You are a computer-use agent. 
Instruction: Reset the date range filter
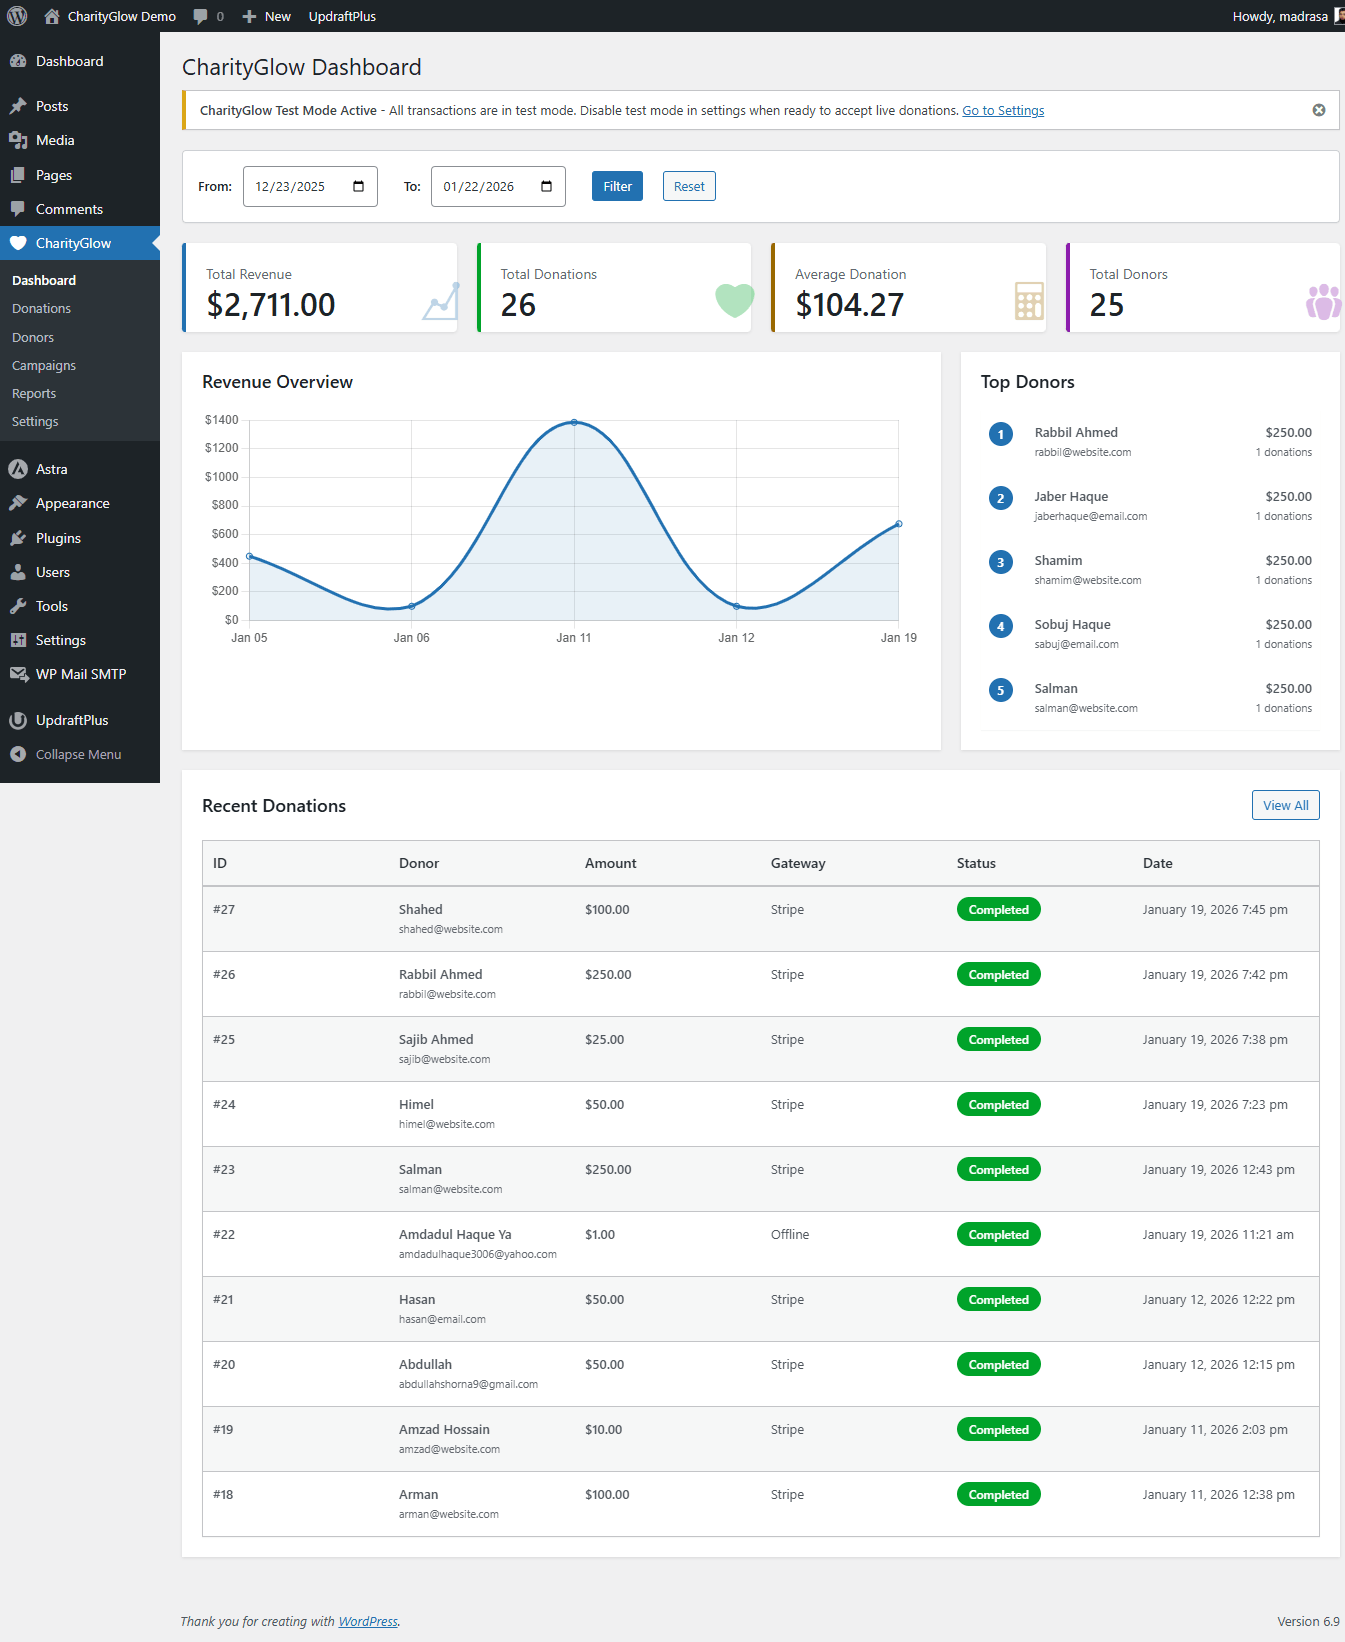(x=688, y=187)
